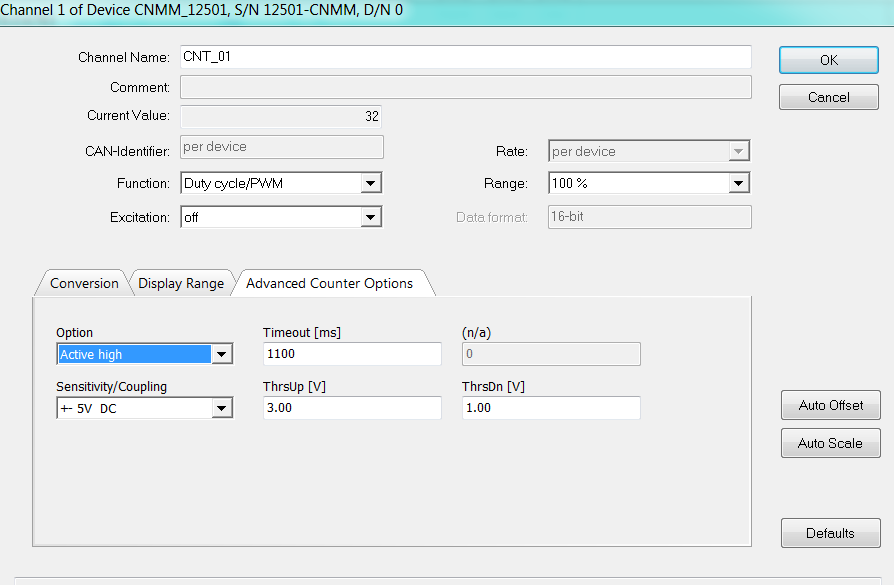Open the Display Range tab
The height and width of the screenshot is (585, 894).
(181, 283)
